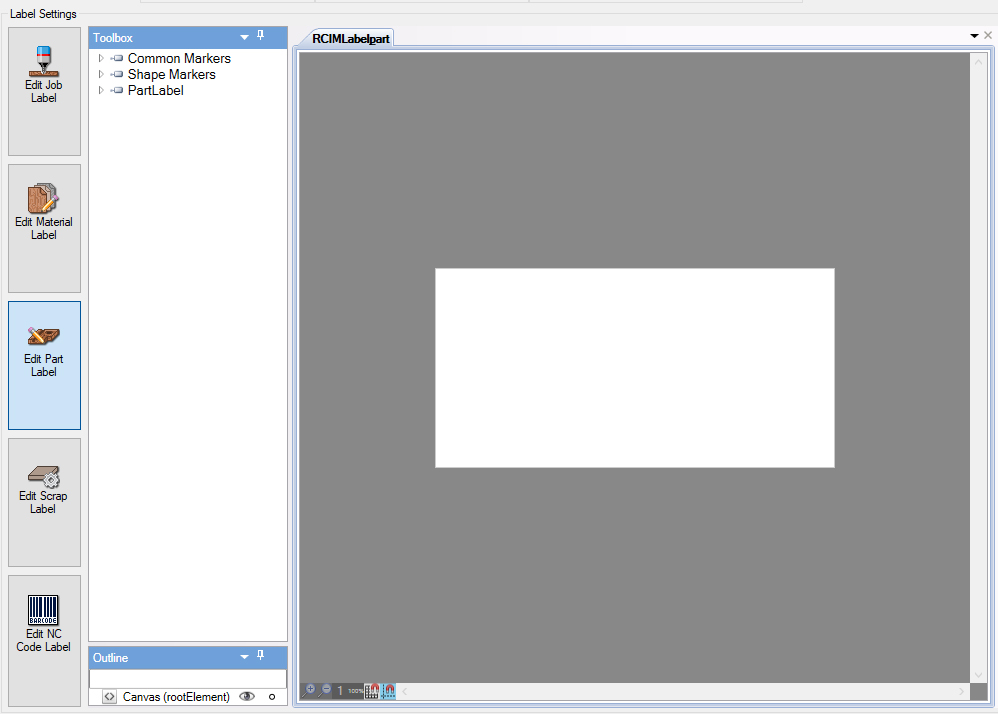Switch to the RCIMLabelpart tab

tap(351, 39)
